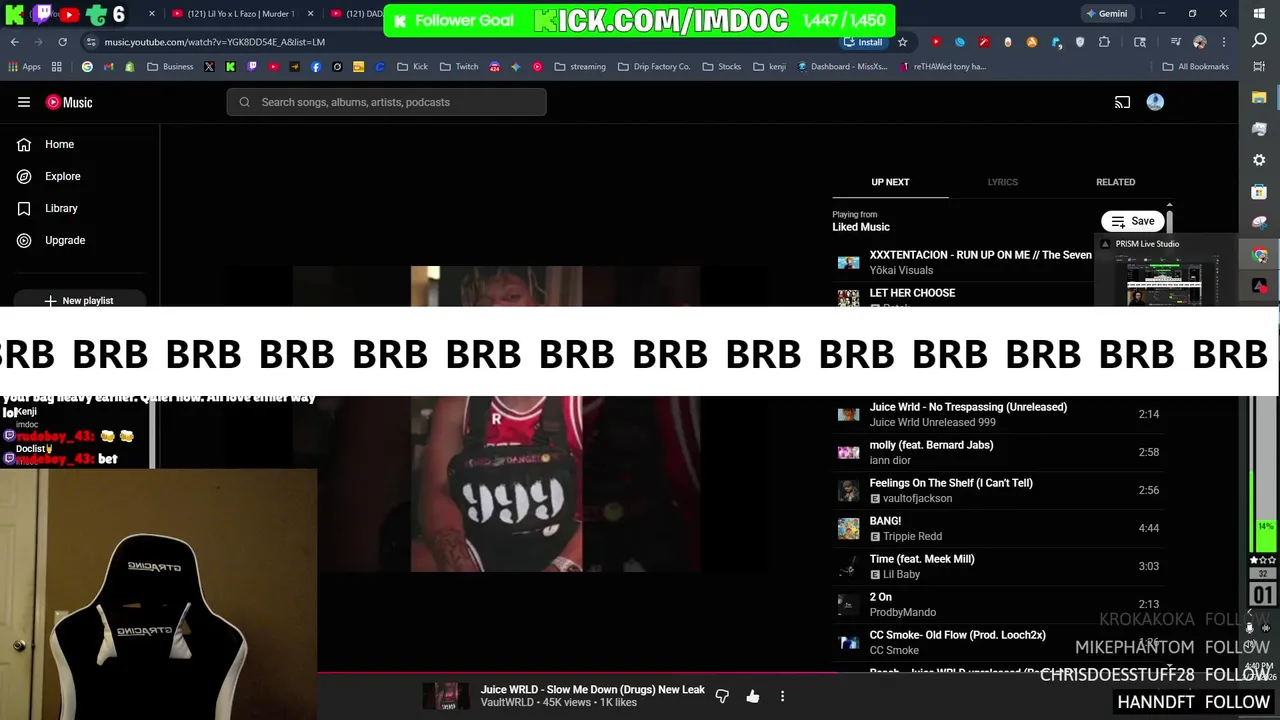This screenshot has height=720, width=1280.
Task: Switch to the RELATED tab
Action: pos(1115,182)
